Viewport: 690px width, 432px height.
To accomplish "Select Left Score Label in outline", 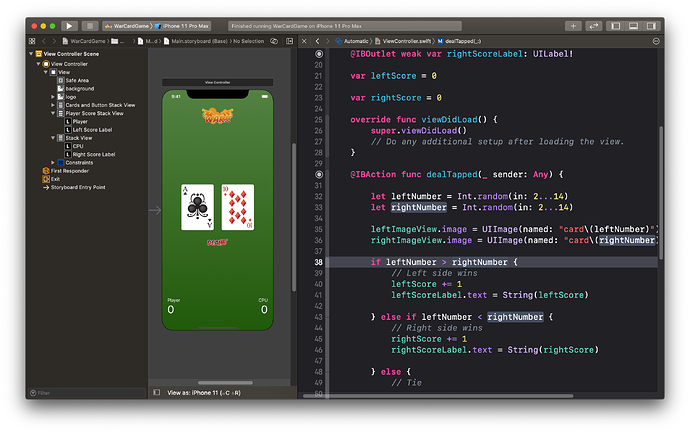I will pyautogui.click(x=91, y=129).
